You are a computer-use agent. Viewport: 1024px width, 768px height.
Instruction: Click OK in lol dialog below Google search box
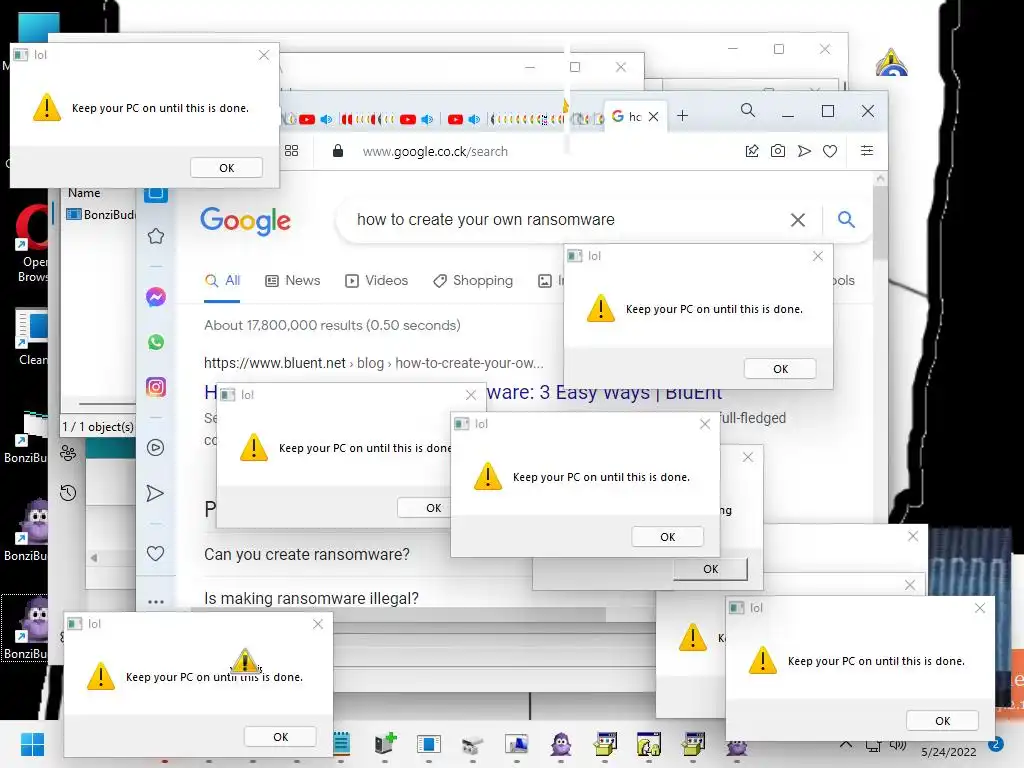[x=780, y=369]
